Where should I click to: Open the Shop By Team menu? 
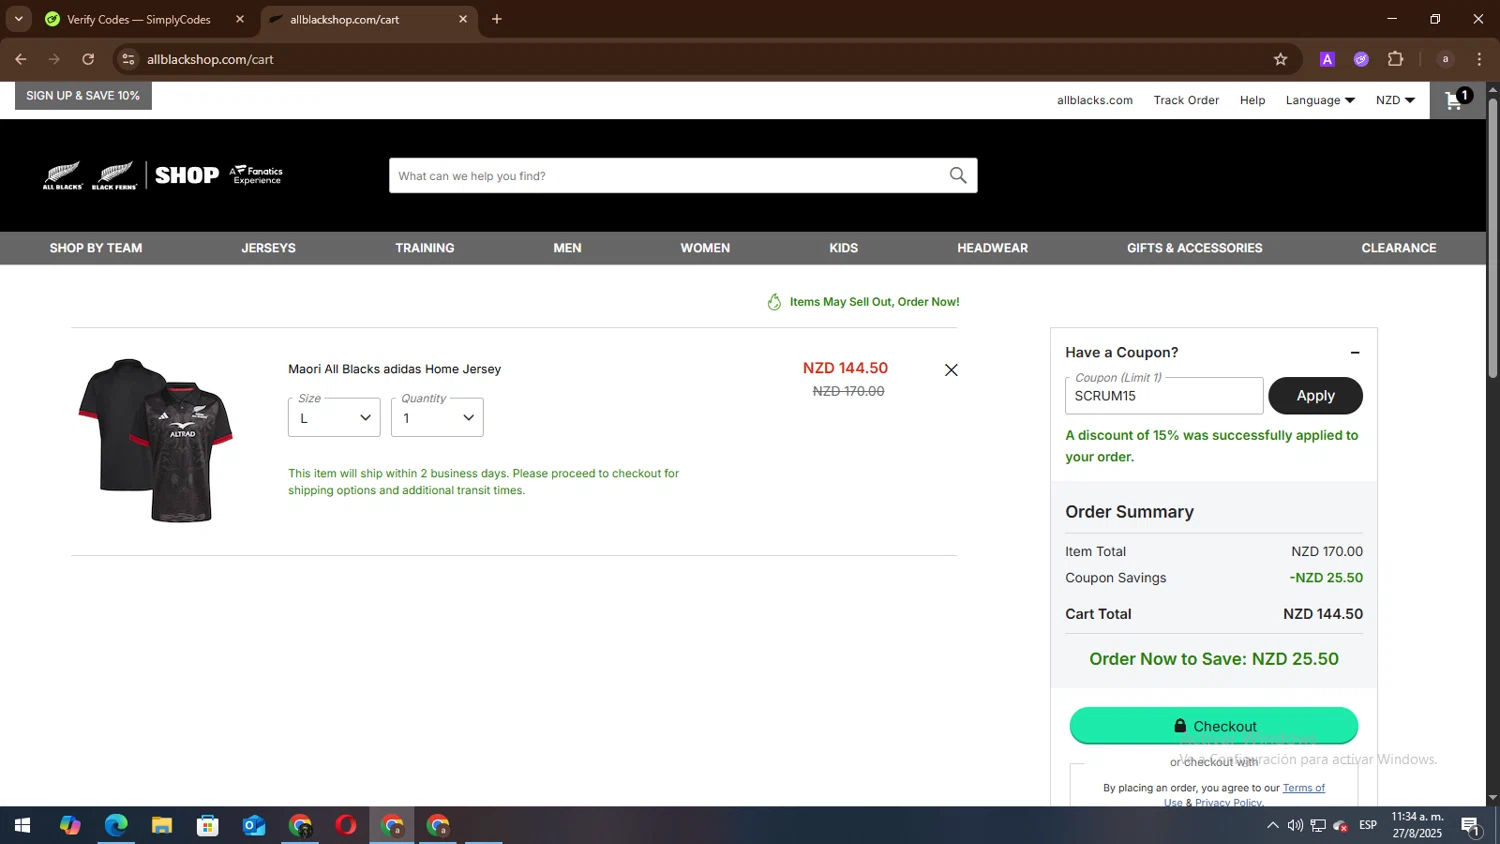[x=96, y=248]
